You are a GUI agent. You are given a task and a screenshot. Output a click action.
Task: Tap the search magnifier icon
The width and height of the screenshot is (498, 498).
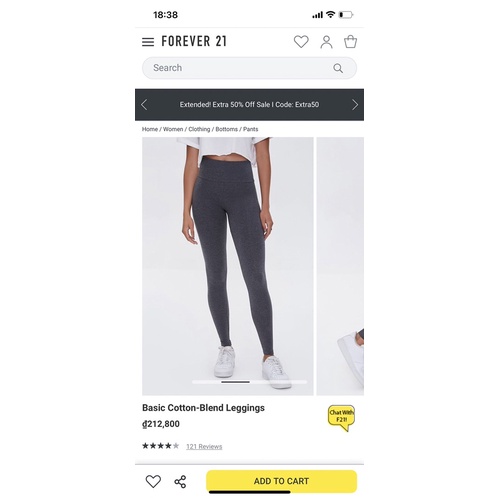(x=338, y=68)
